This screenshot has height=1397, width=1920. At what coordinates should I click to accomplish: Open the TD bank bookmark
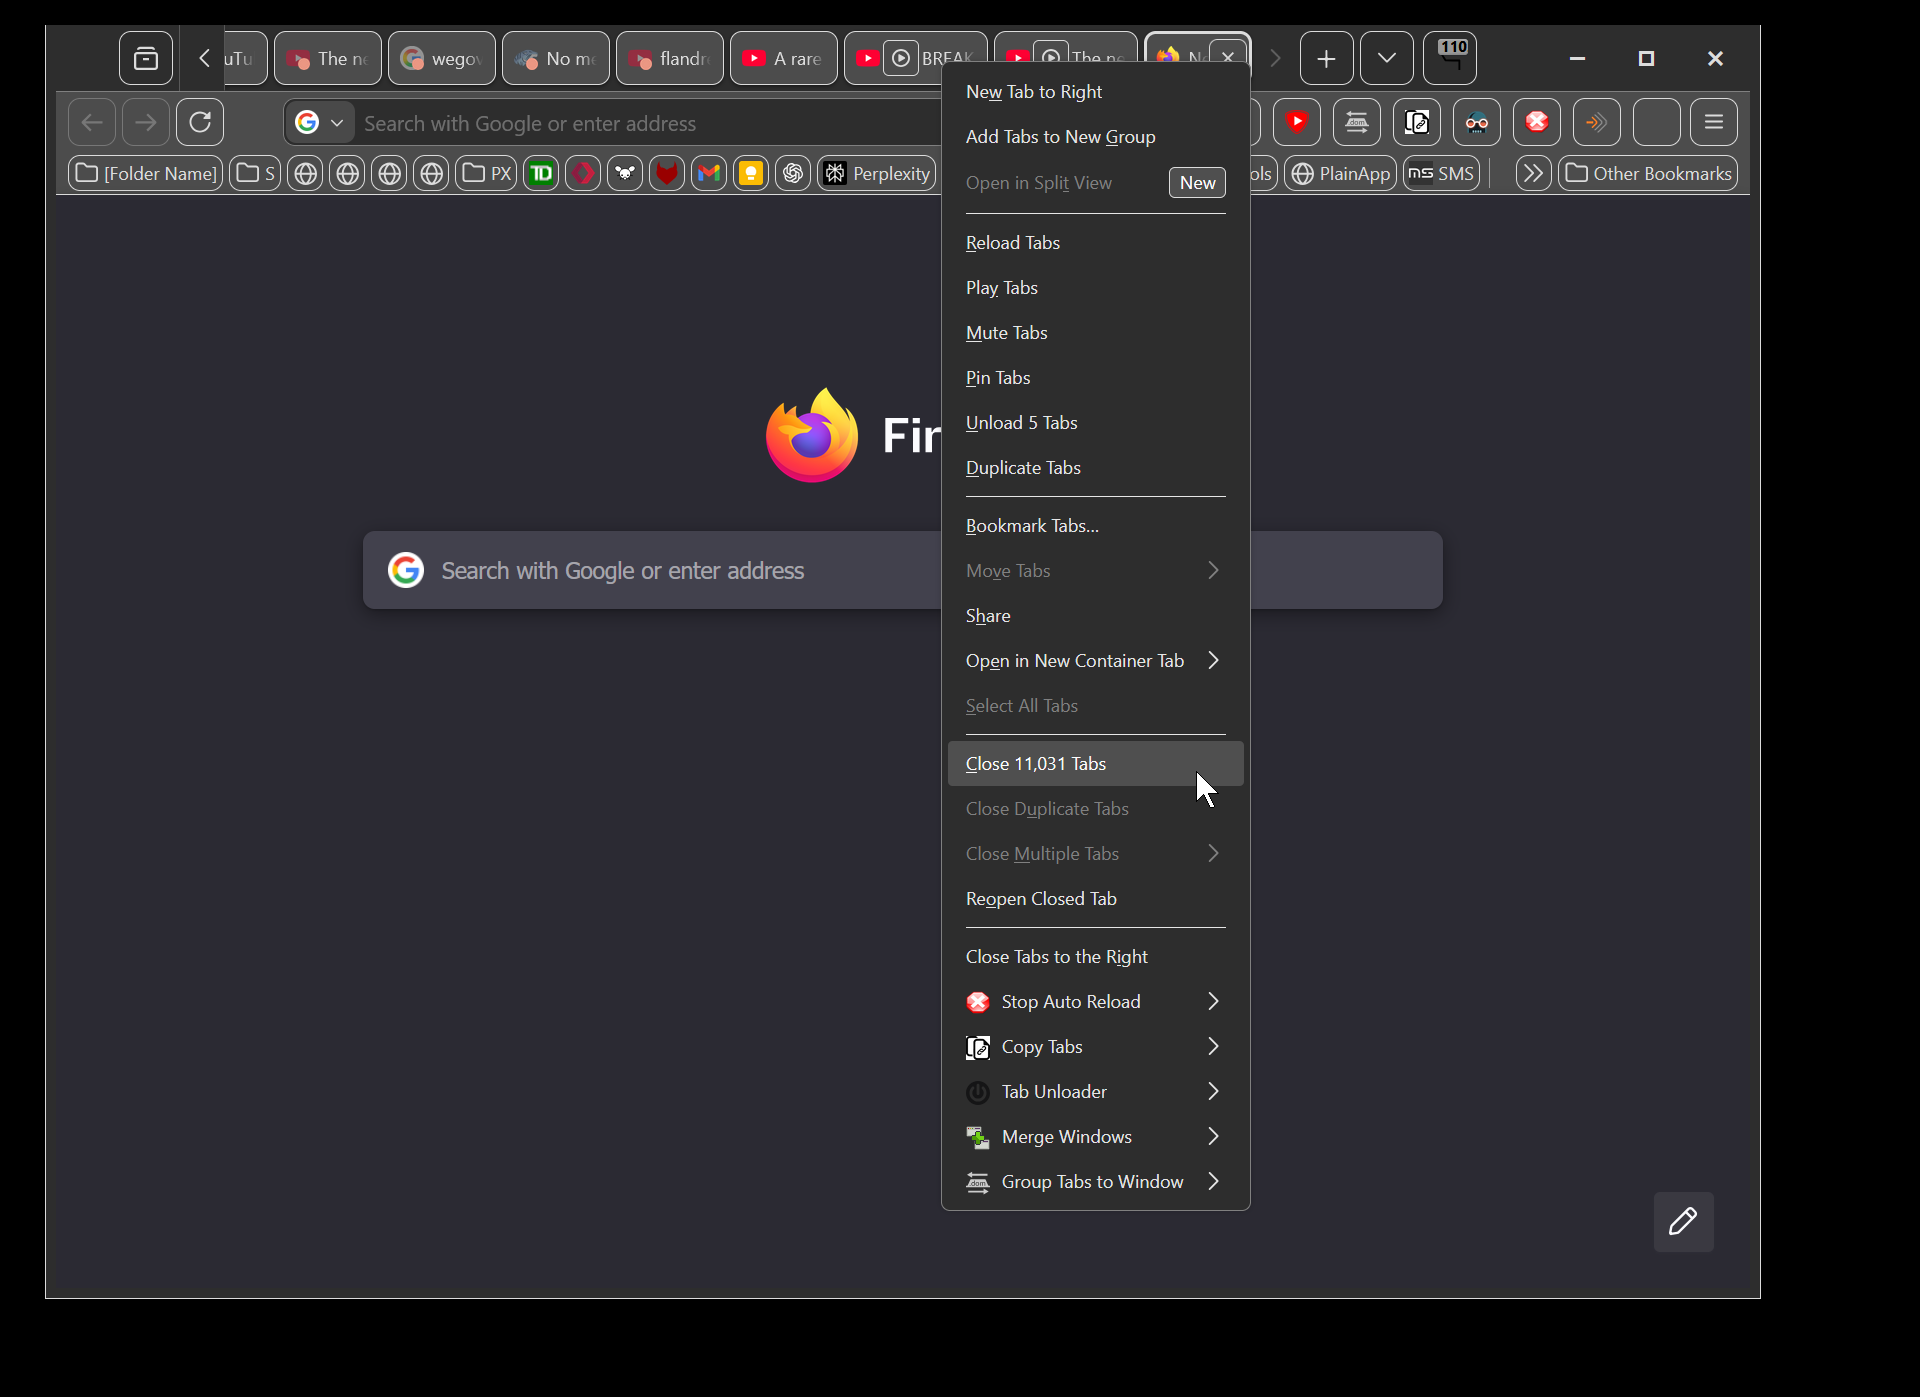click(x=541, y=174)
